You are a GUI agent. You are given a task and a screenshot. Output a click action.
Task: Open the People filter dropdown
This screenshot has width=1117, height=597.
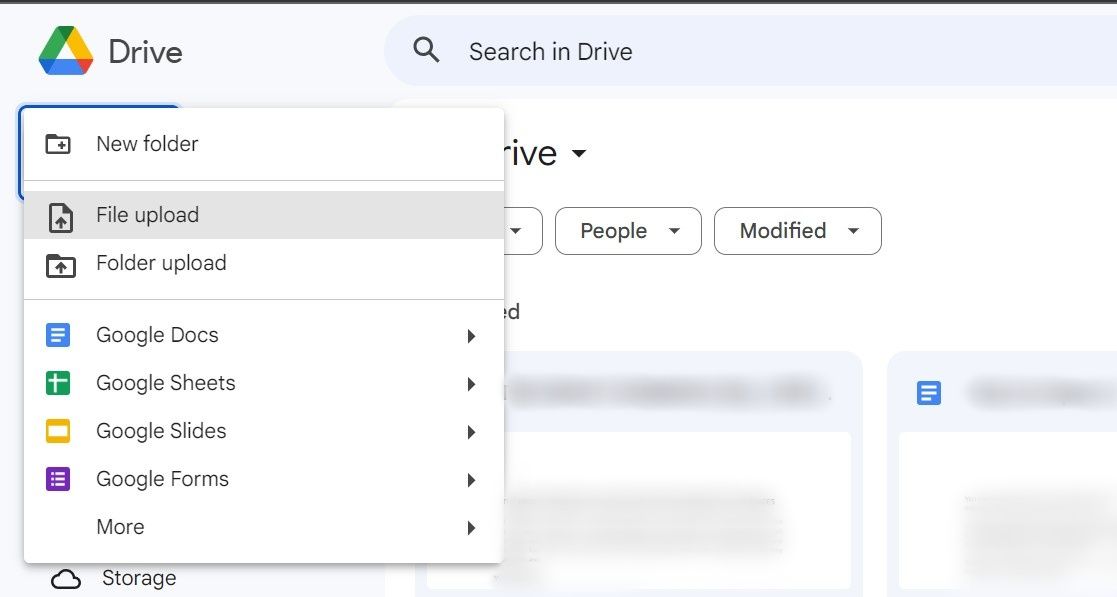(628, 231)
